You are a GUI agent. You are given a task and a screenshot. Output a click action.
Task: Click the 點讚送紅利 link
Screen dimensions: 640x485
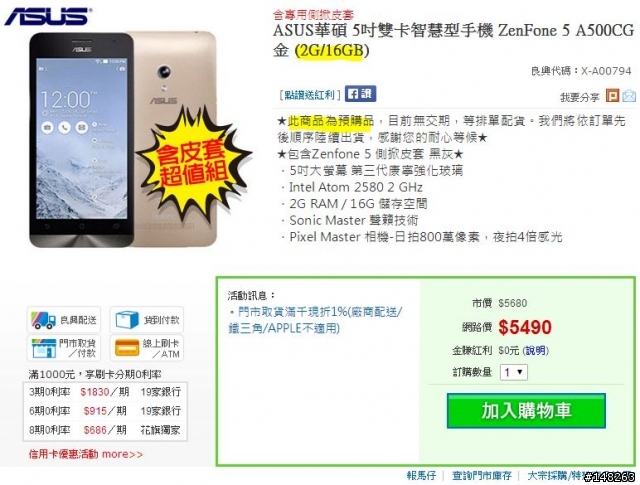click(310, 95)
